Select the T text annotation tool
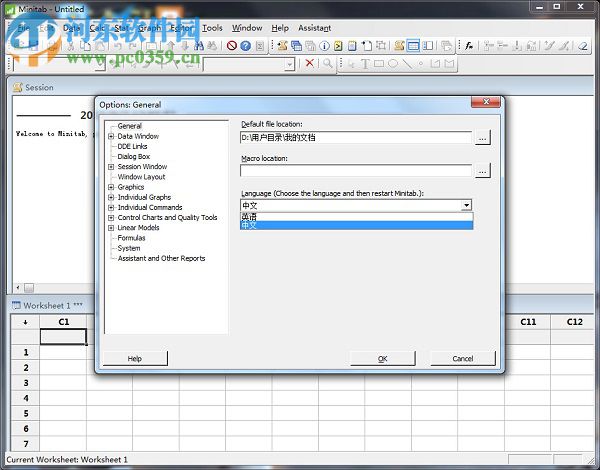This screenshot has height=470, width=600. pyautogui.click(x=365, y=64)
